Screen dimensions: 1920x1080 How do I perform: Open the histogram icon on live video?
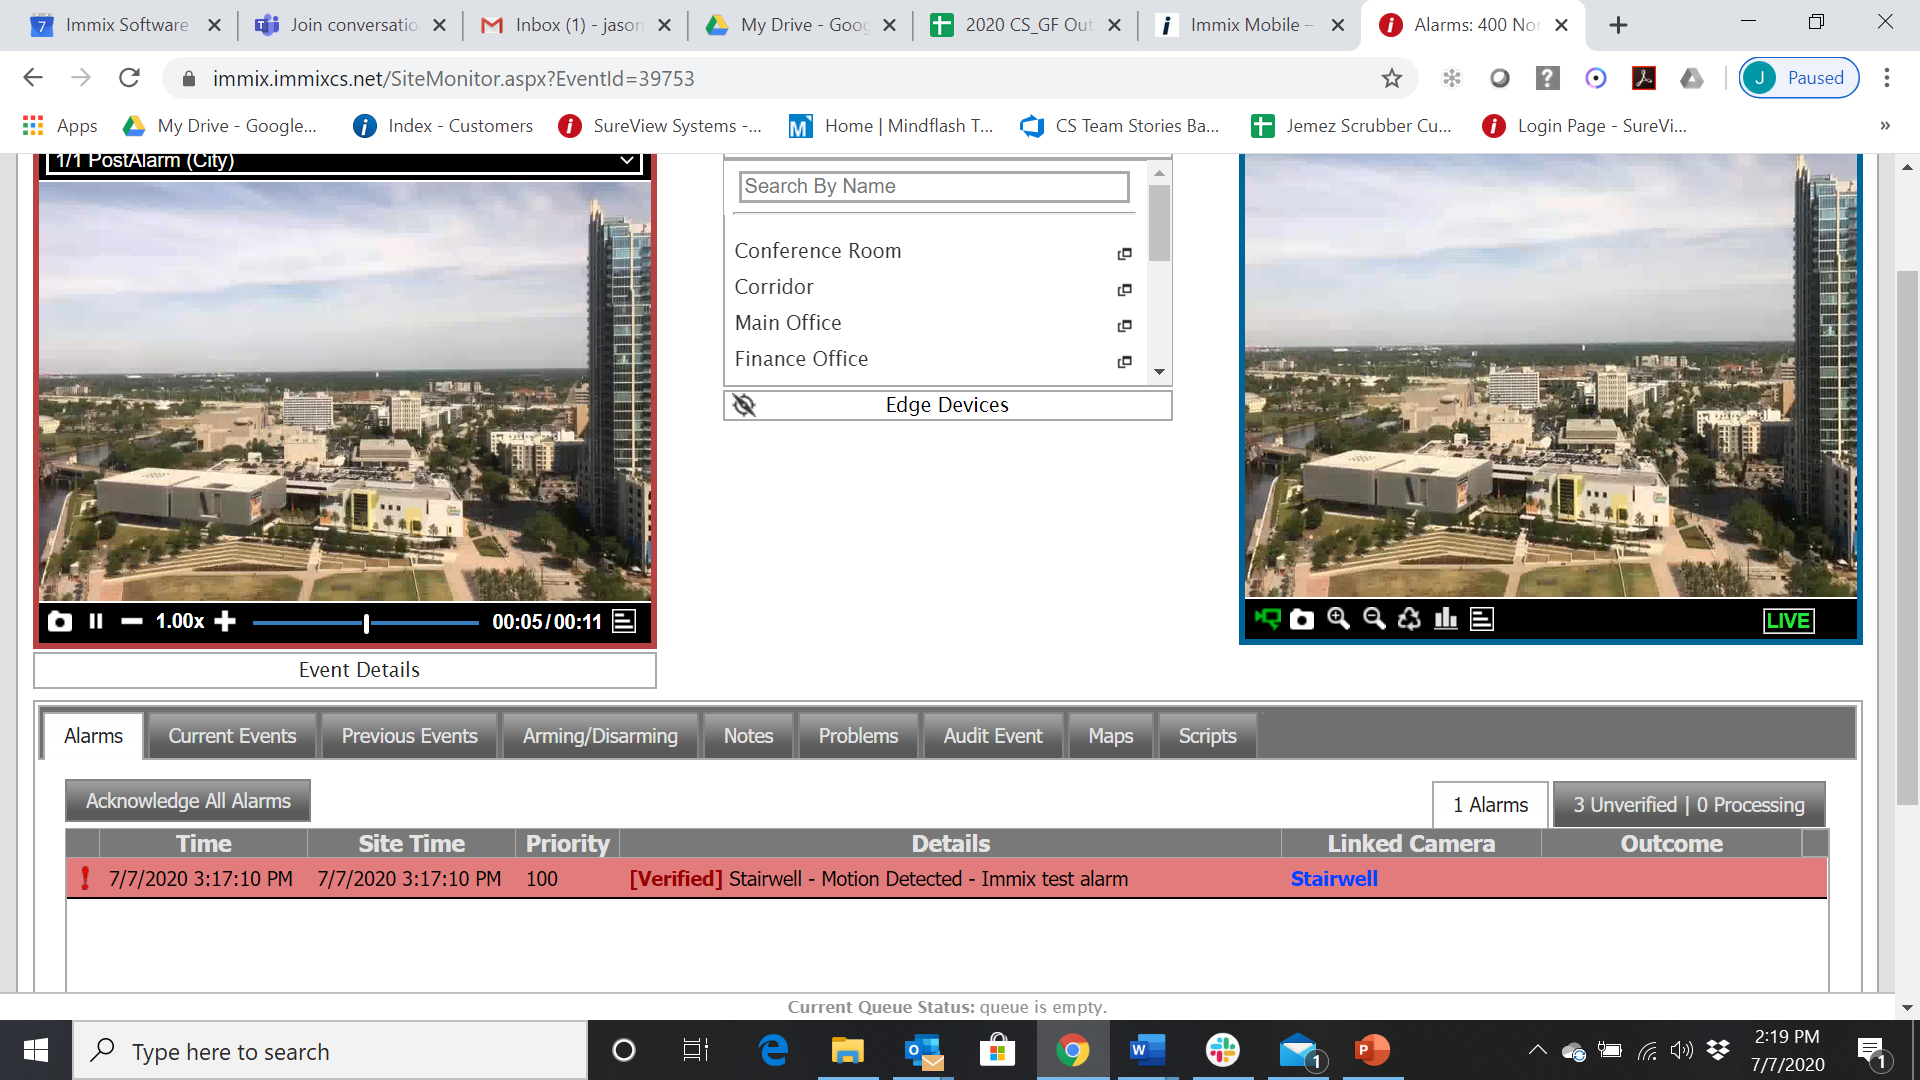(x=1446, y=620)
